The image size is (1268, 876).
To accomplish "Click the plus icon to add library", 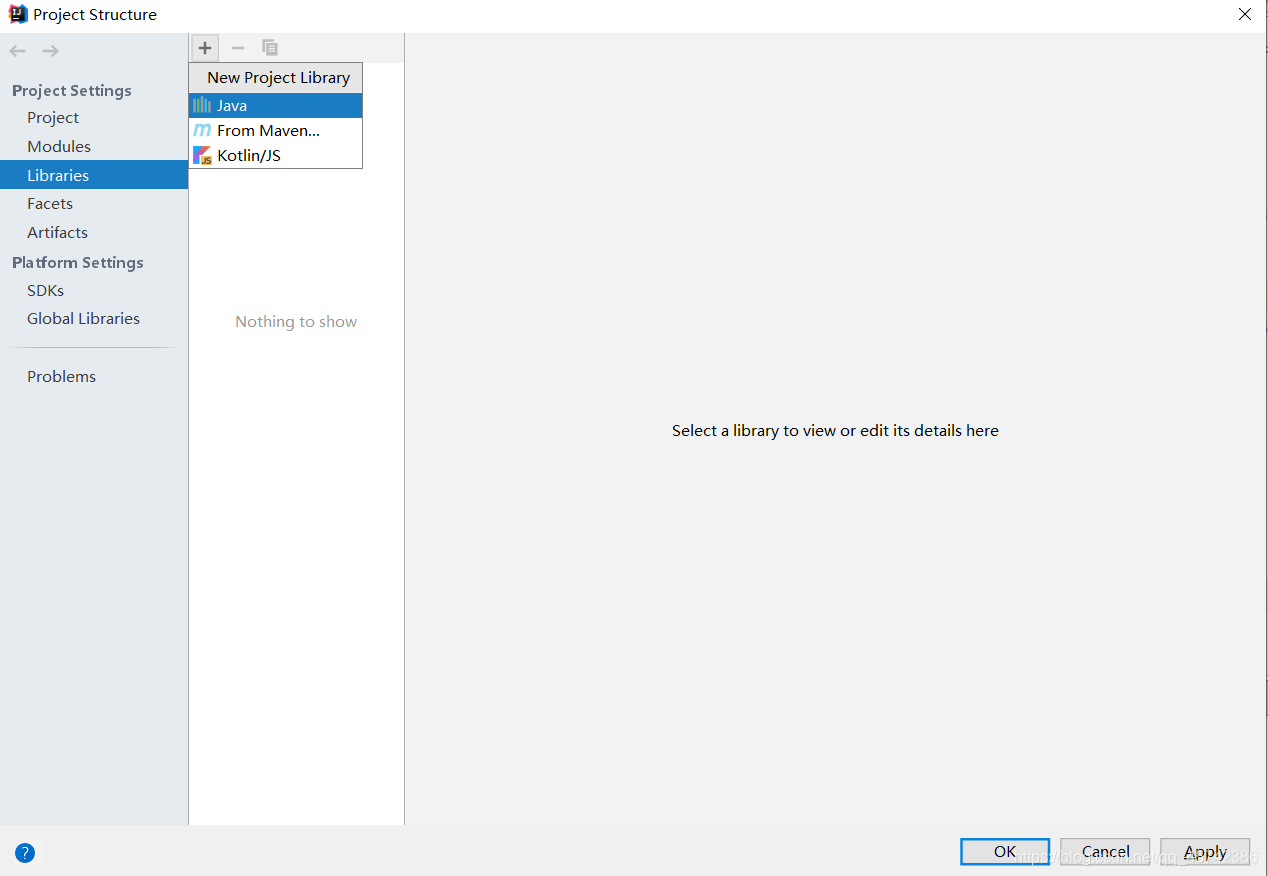I will coord(205,48).
